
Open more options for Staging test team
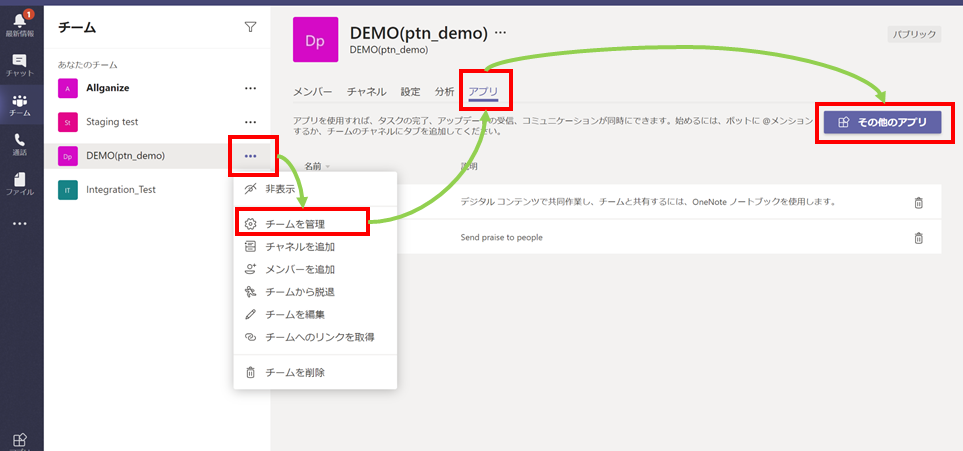(x=250, y=122)
